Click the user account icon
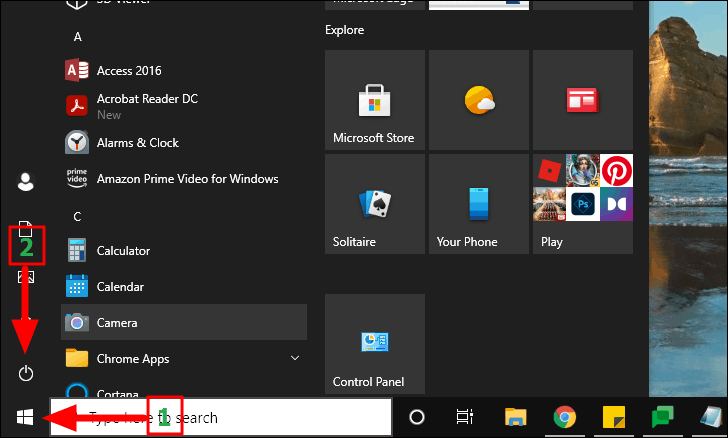The width and height of the screenshot is (728, 438). [x=26, y=182]
